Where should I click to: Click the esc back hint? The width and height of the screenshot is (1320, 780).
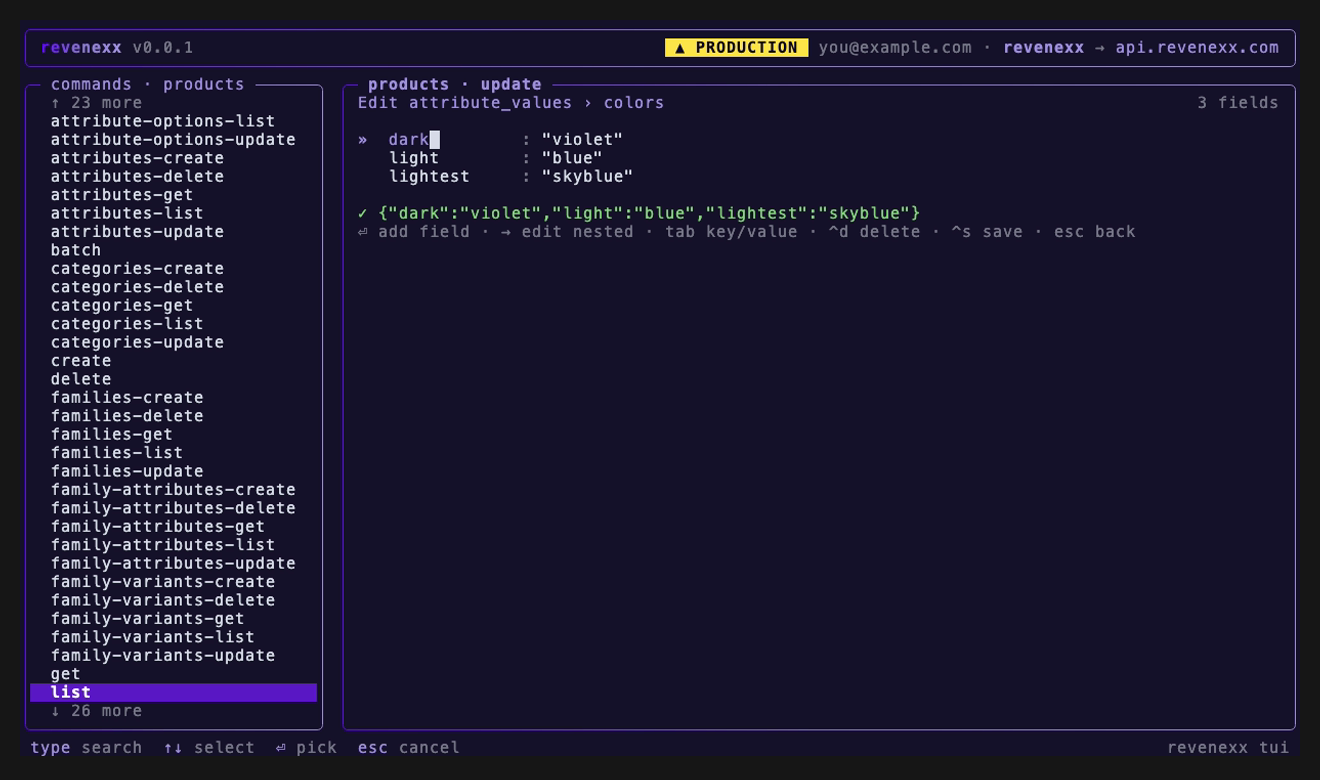[1095, 232]
